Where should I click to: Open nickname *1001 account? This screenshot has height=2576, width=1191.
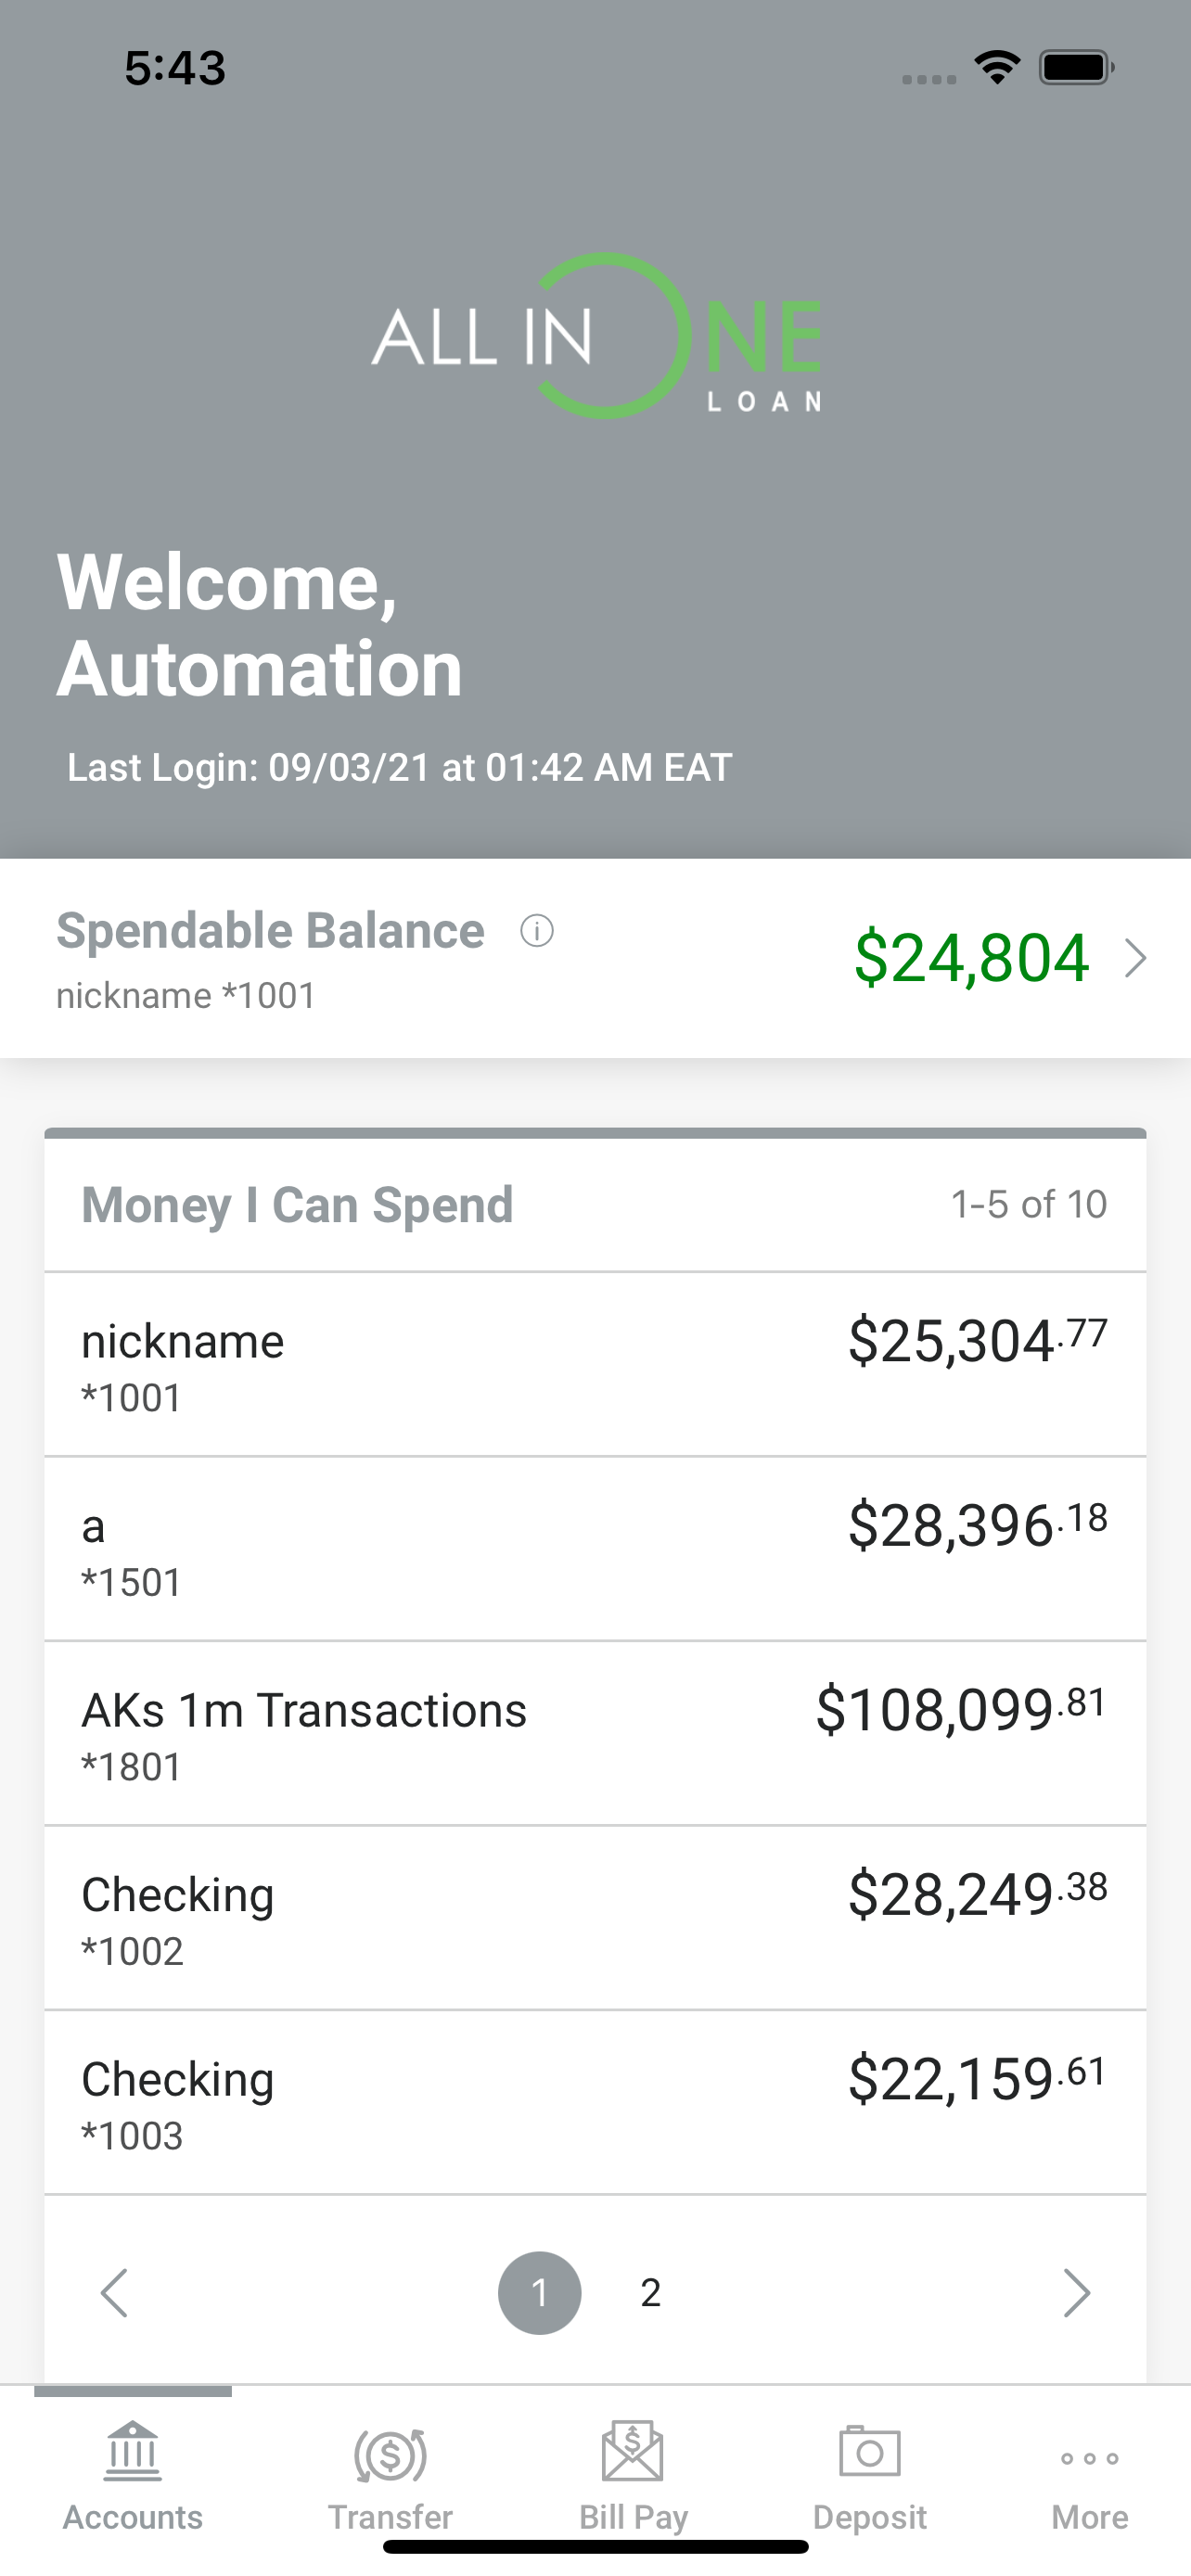tap(595, 1364)
